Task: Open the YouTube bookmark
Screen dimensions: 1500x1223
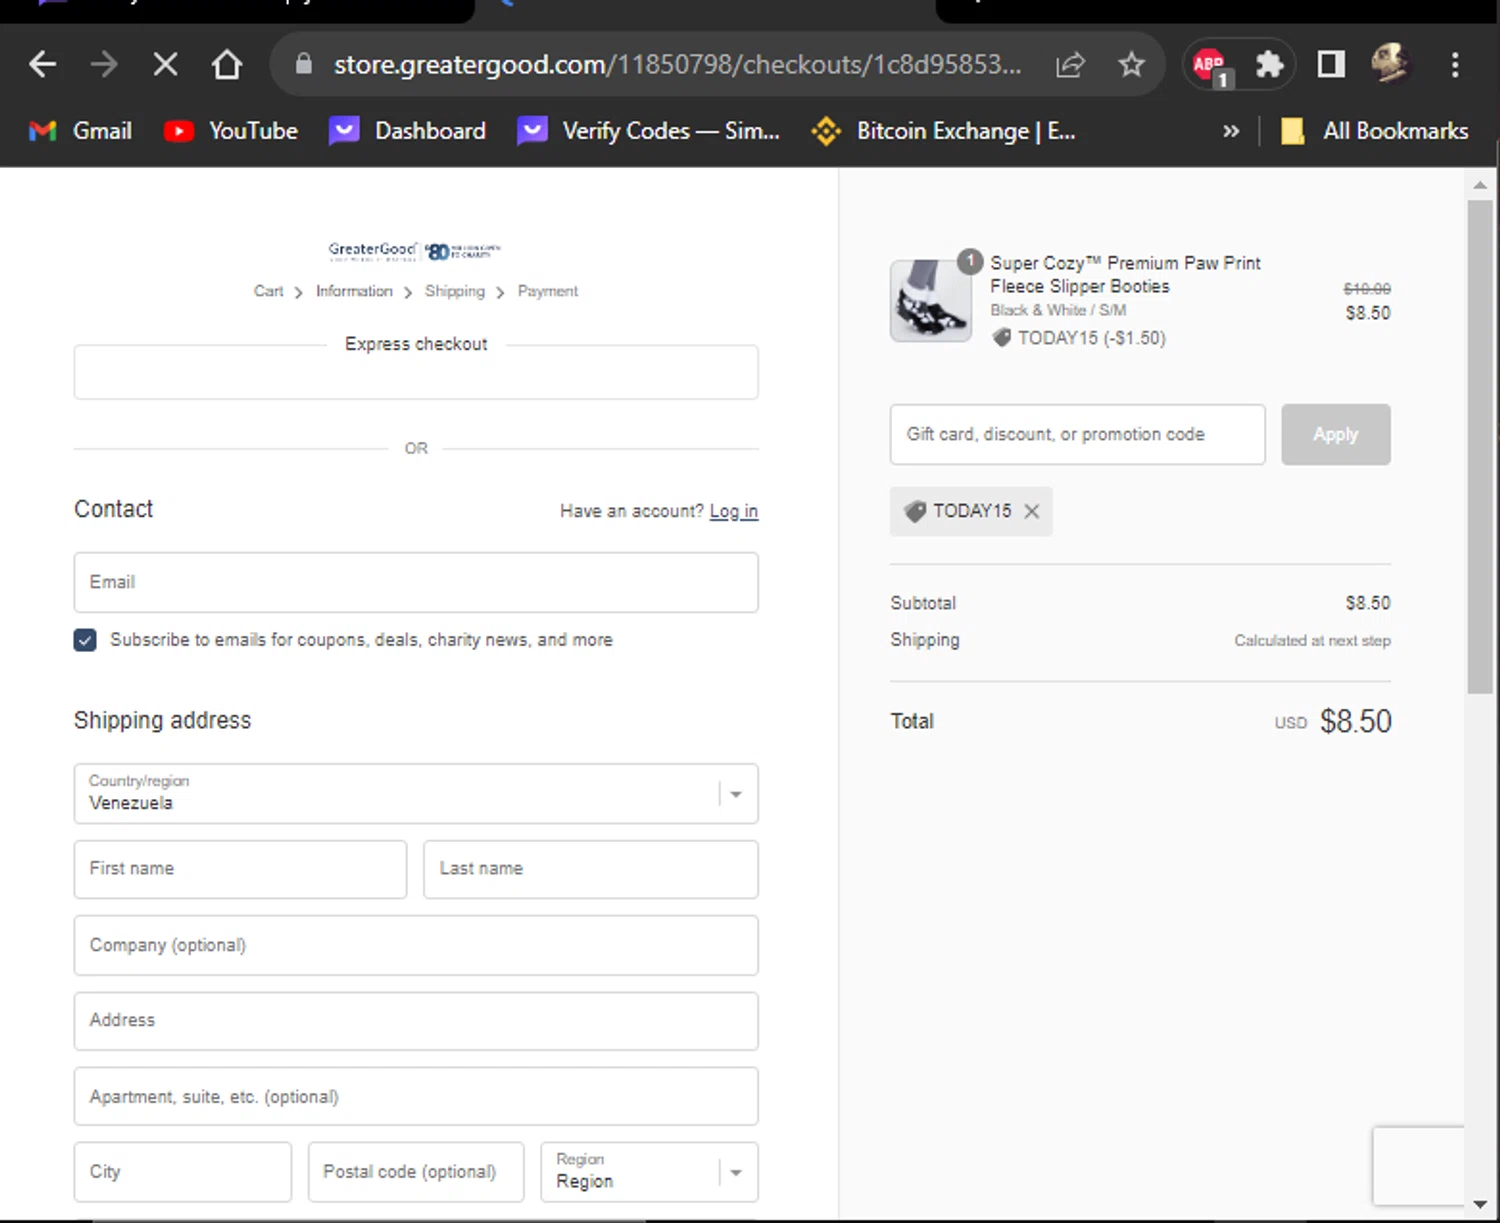Action: (x=231, y=131)
